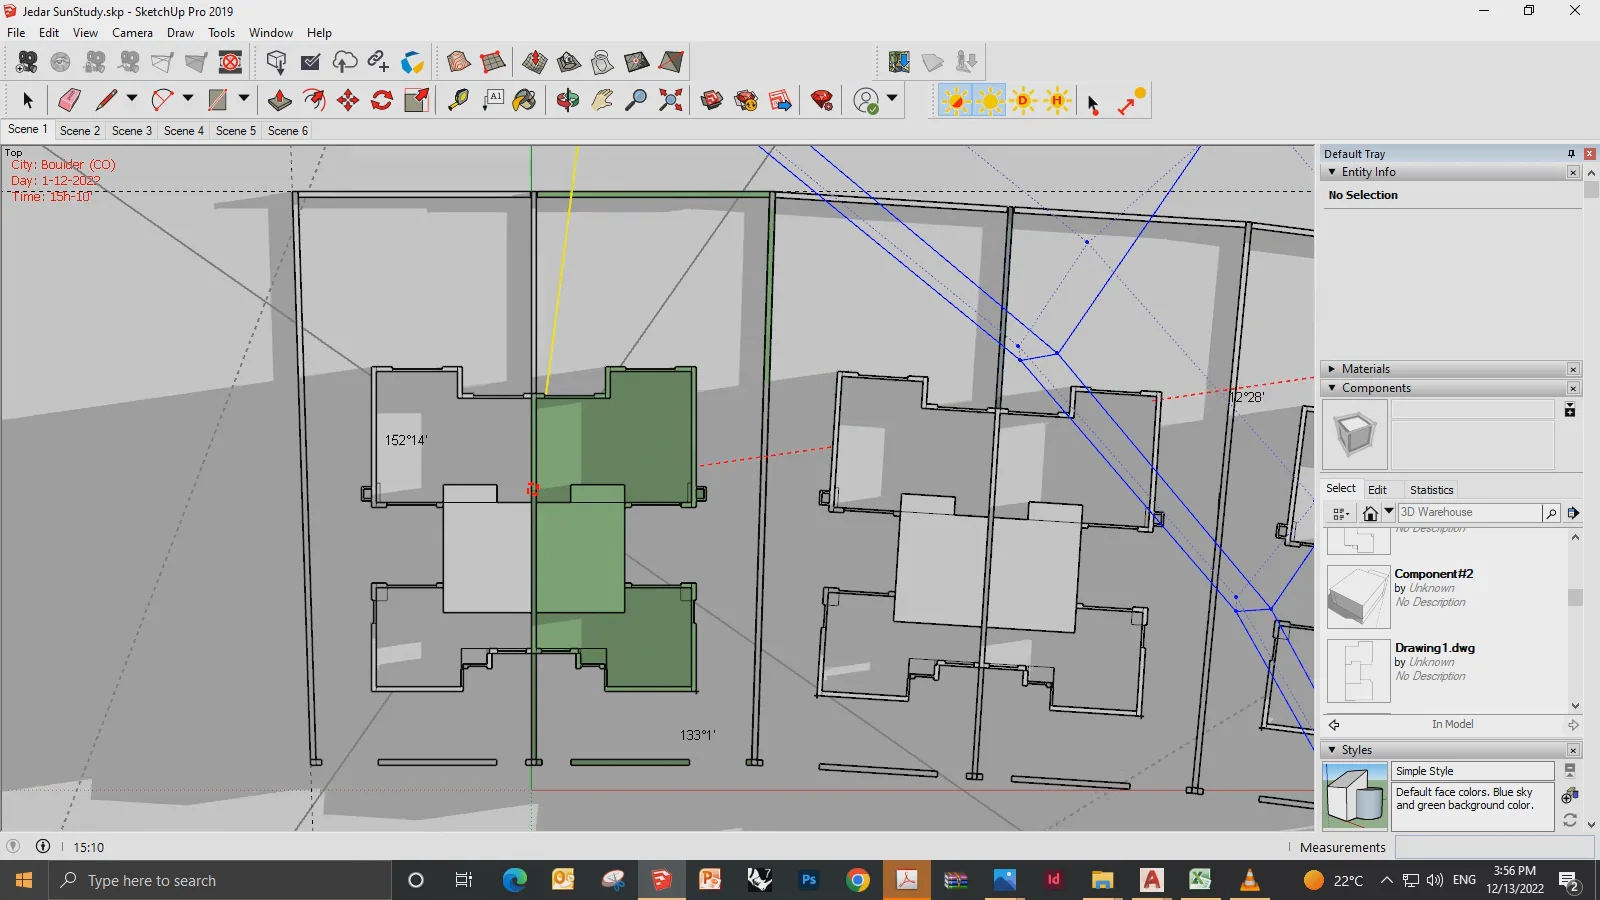Collapse the Components panel
The width and height of the screenshot is (1600, 900).
(1332, 388)
